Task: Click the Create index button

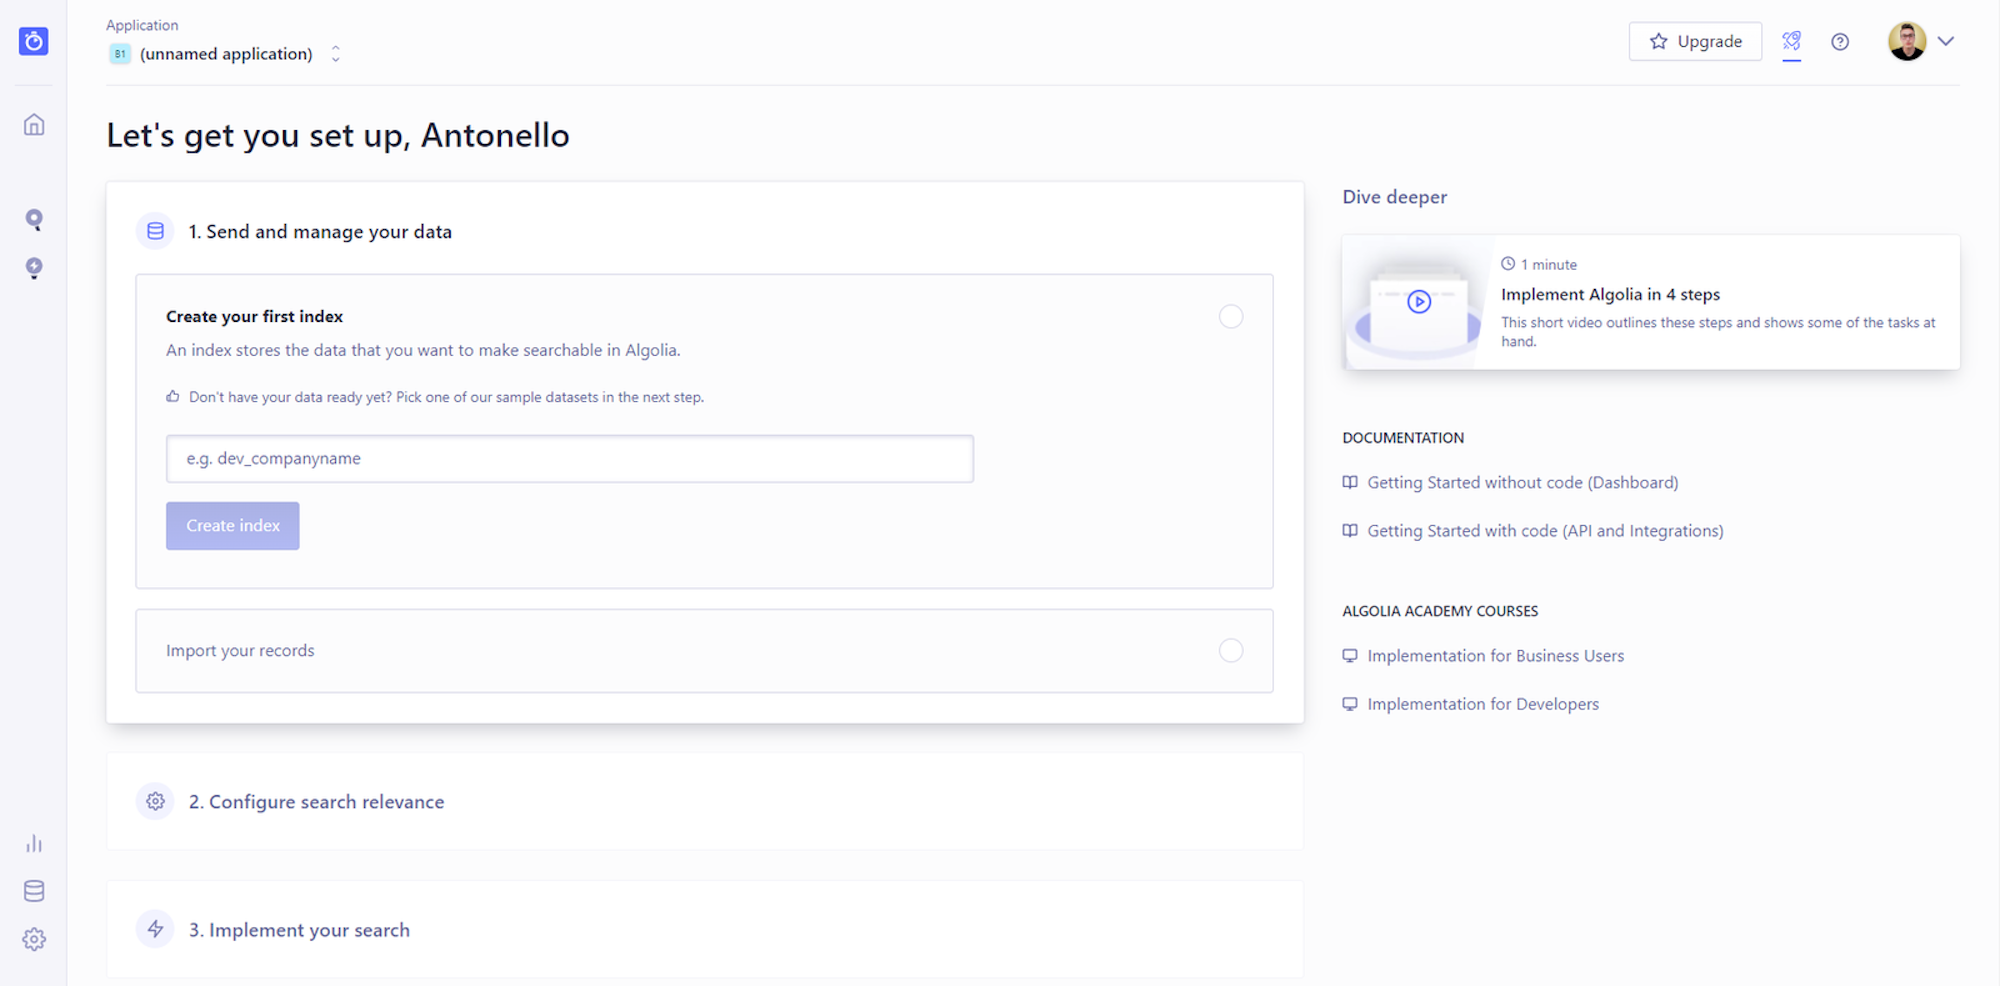Action: coord(233,526)
